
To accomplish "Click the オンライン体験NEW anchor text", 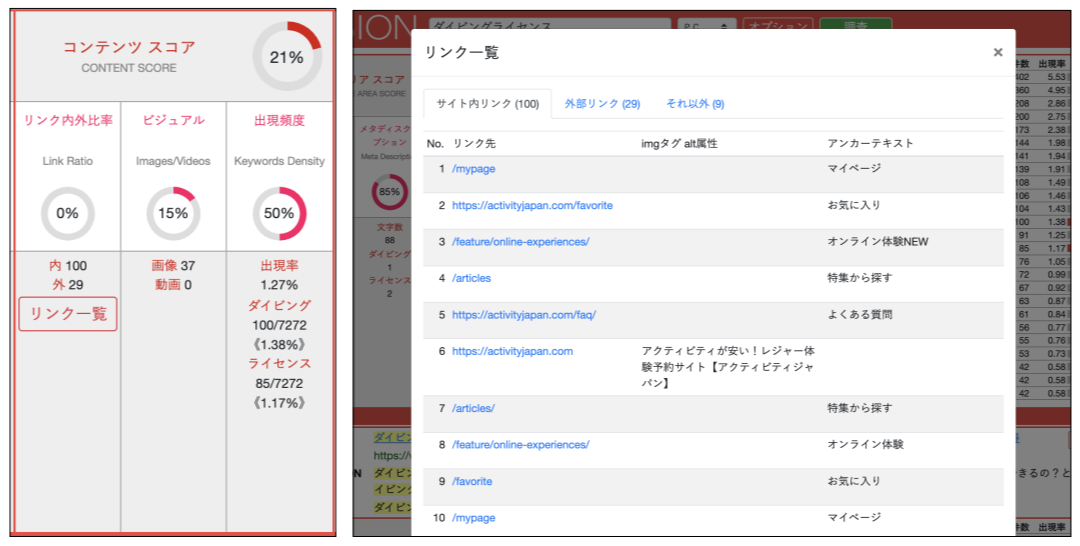I will coord(878,242).
